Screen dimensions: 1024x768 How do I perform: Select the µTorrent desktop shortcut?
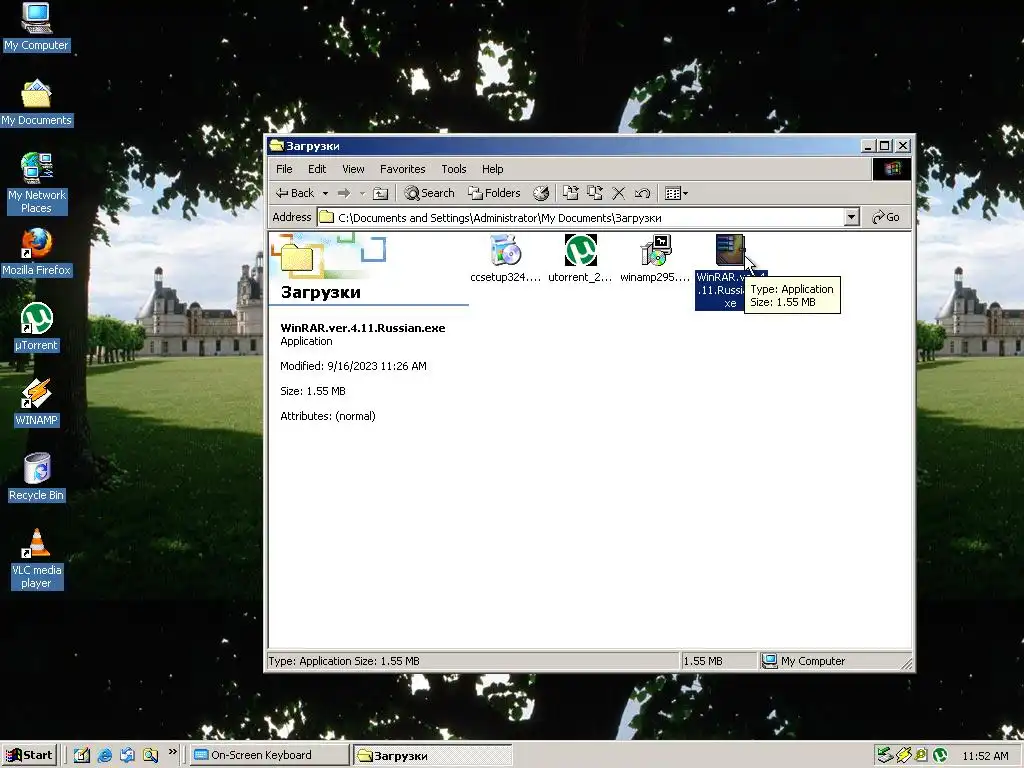(x=36, y=328)
